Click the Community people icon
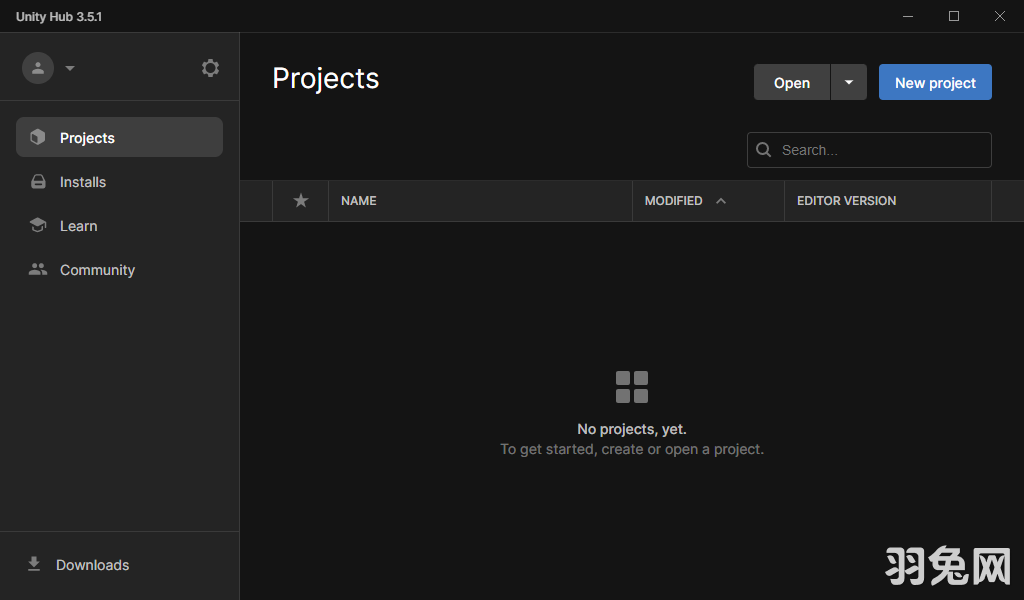1024x600 pixels. [38, 270]
